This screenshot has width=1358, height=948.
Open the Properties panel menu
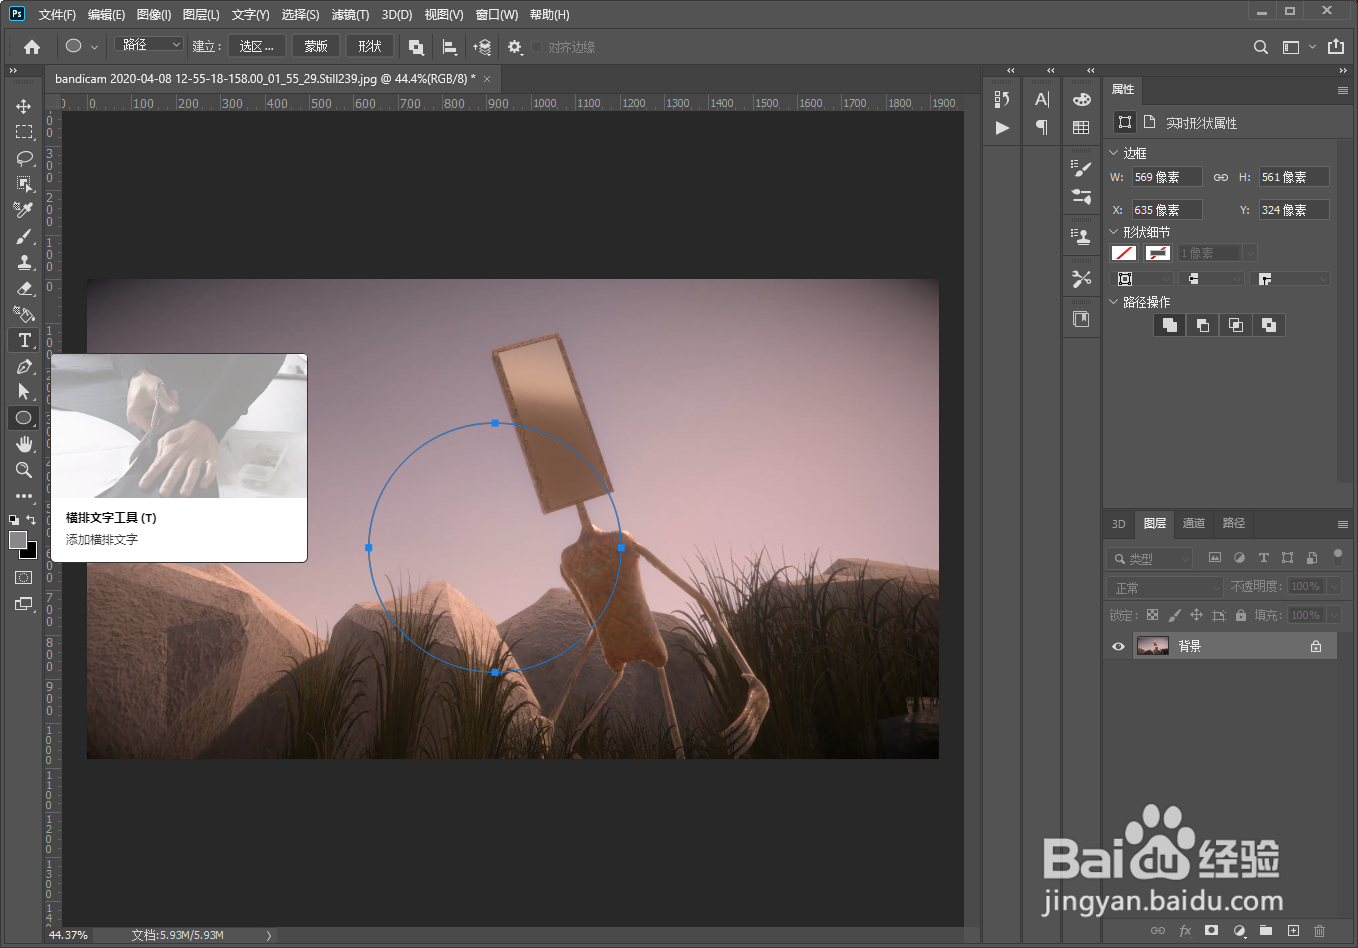(1343, 90)
